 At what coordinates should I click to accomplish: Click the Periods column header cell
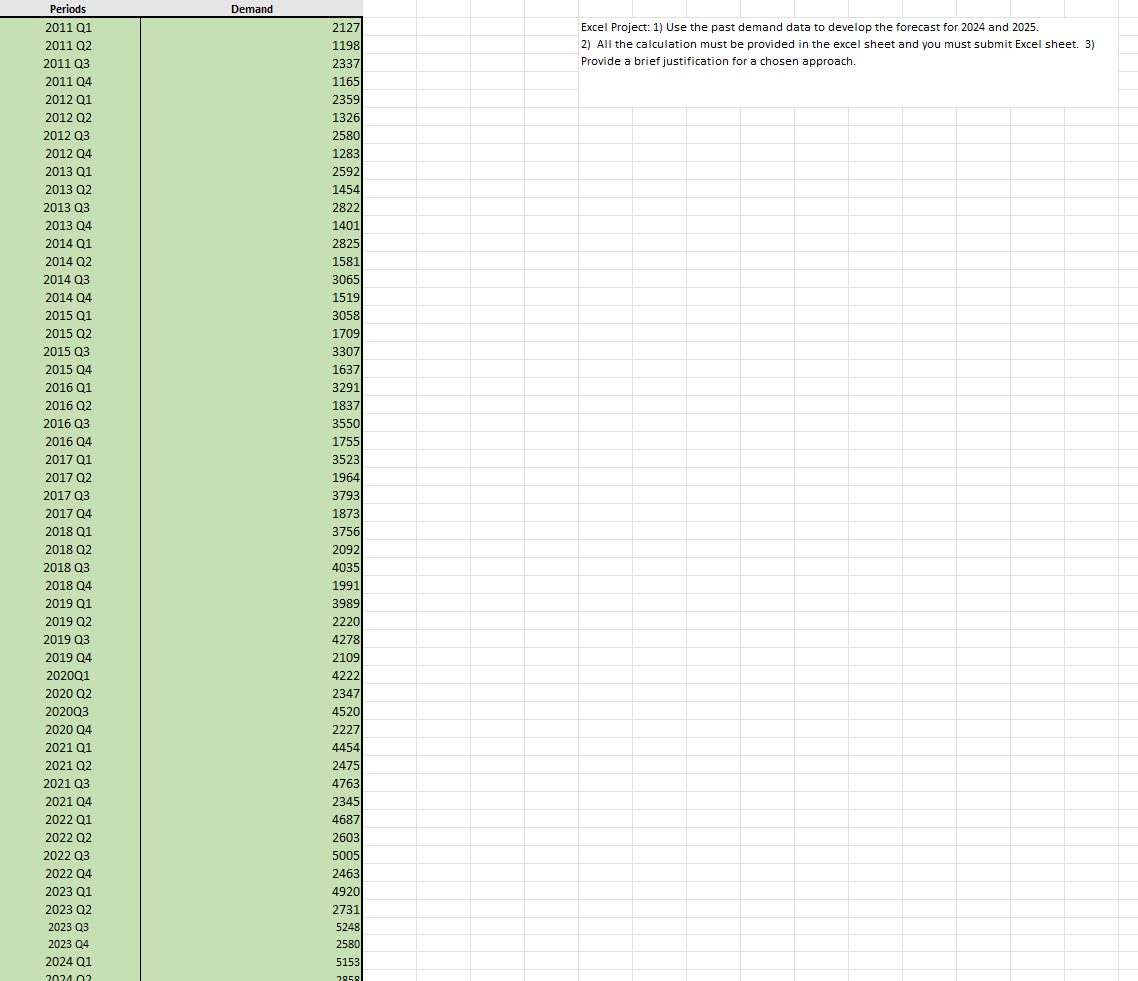coord(68,9)
